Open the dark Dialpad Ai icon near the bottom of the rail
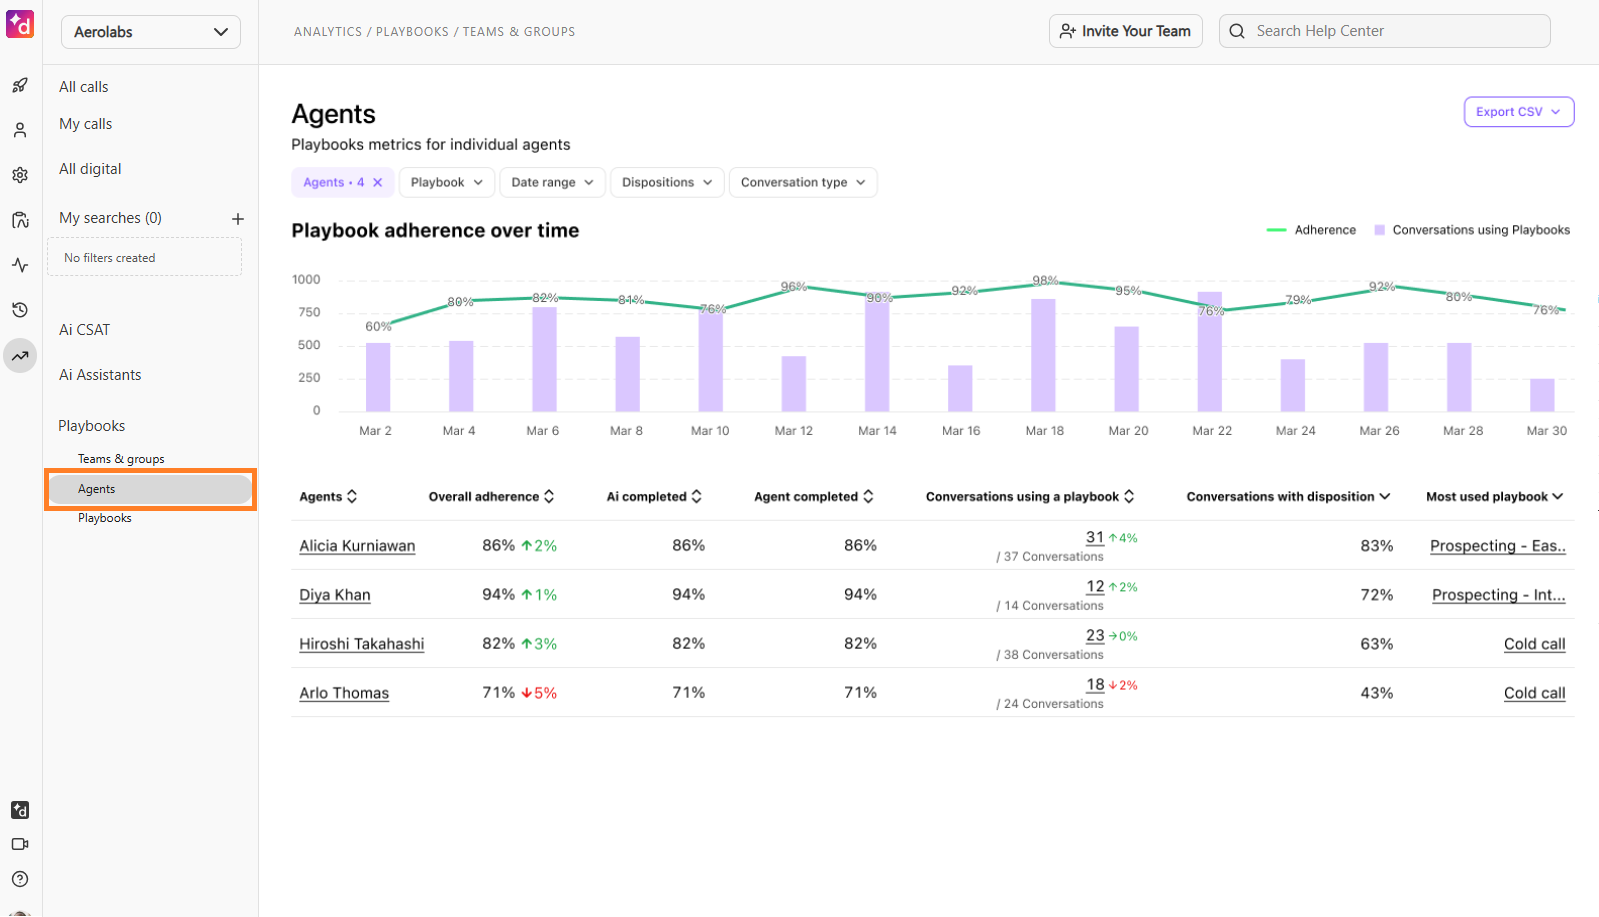 pyautogui.click(x=20, y=810)
